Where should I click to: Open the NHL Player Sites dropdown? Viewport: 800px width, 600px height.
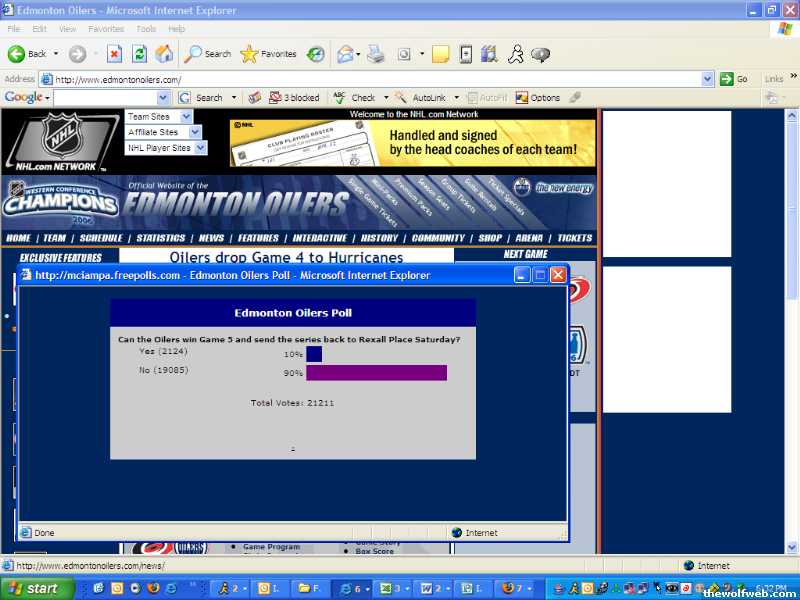point(166,148)
